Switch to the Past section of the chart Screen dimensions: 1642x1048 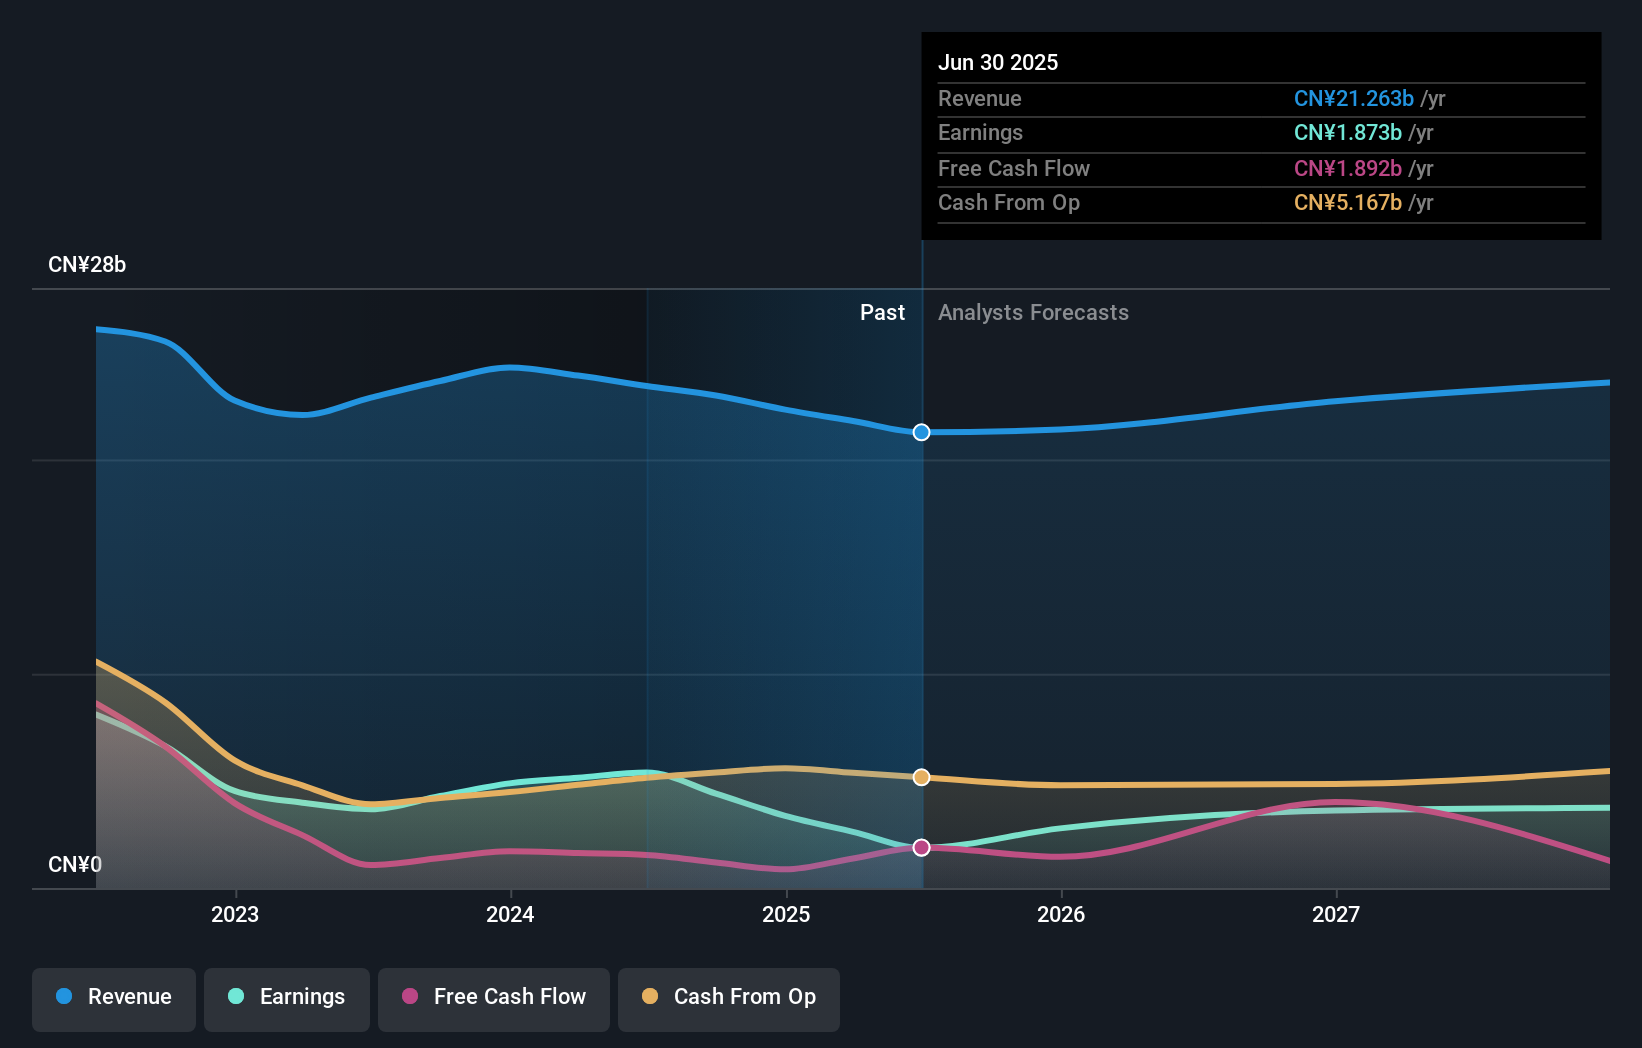(x=882, y=312)
